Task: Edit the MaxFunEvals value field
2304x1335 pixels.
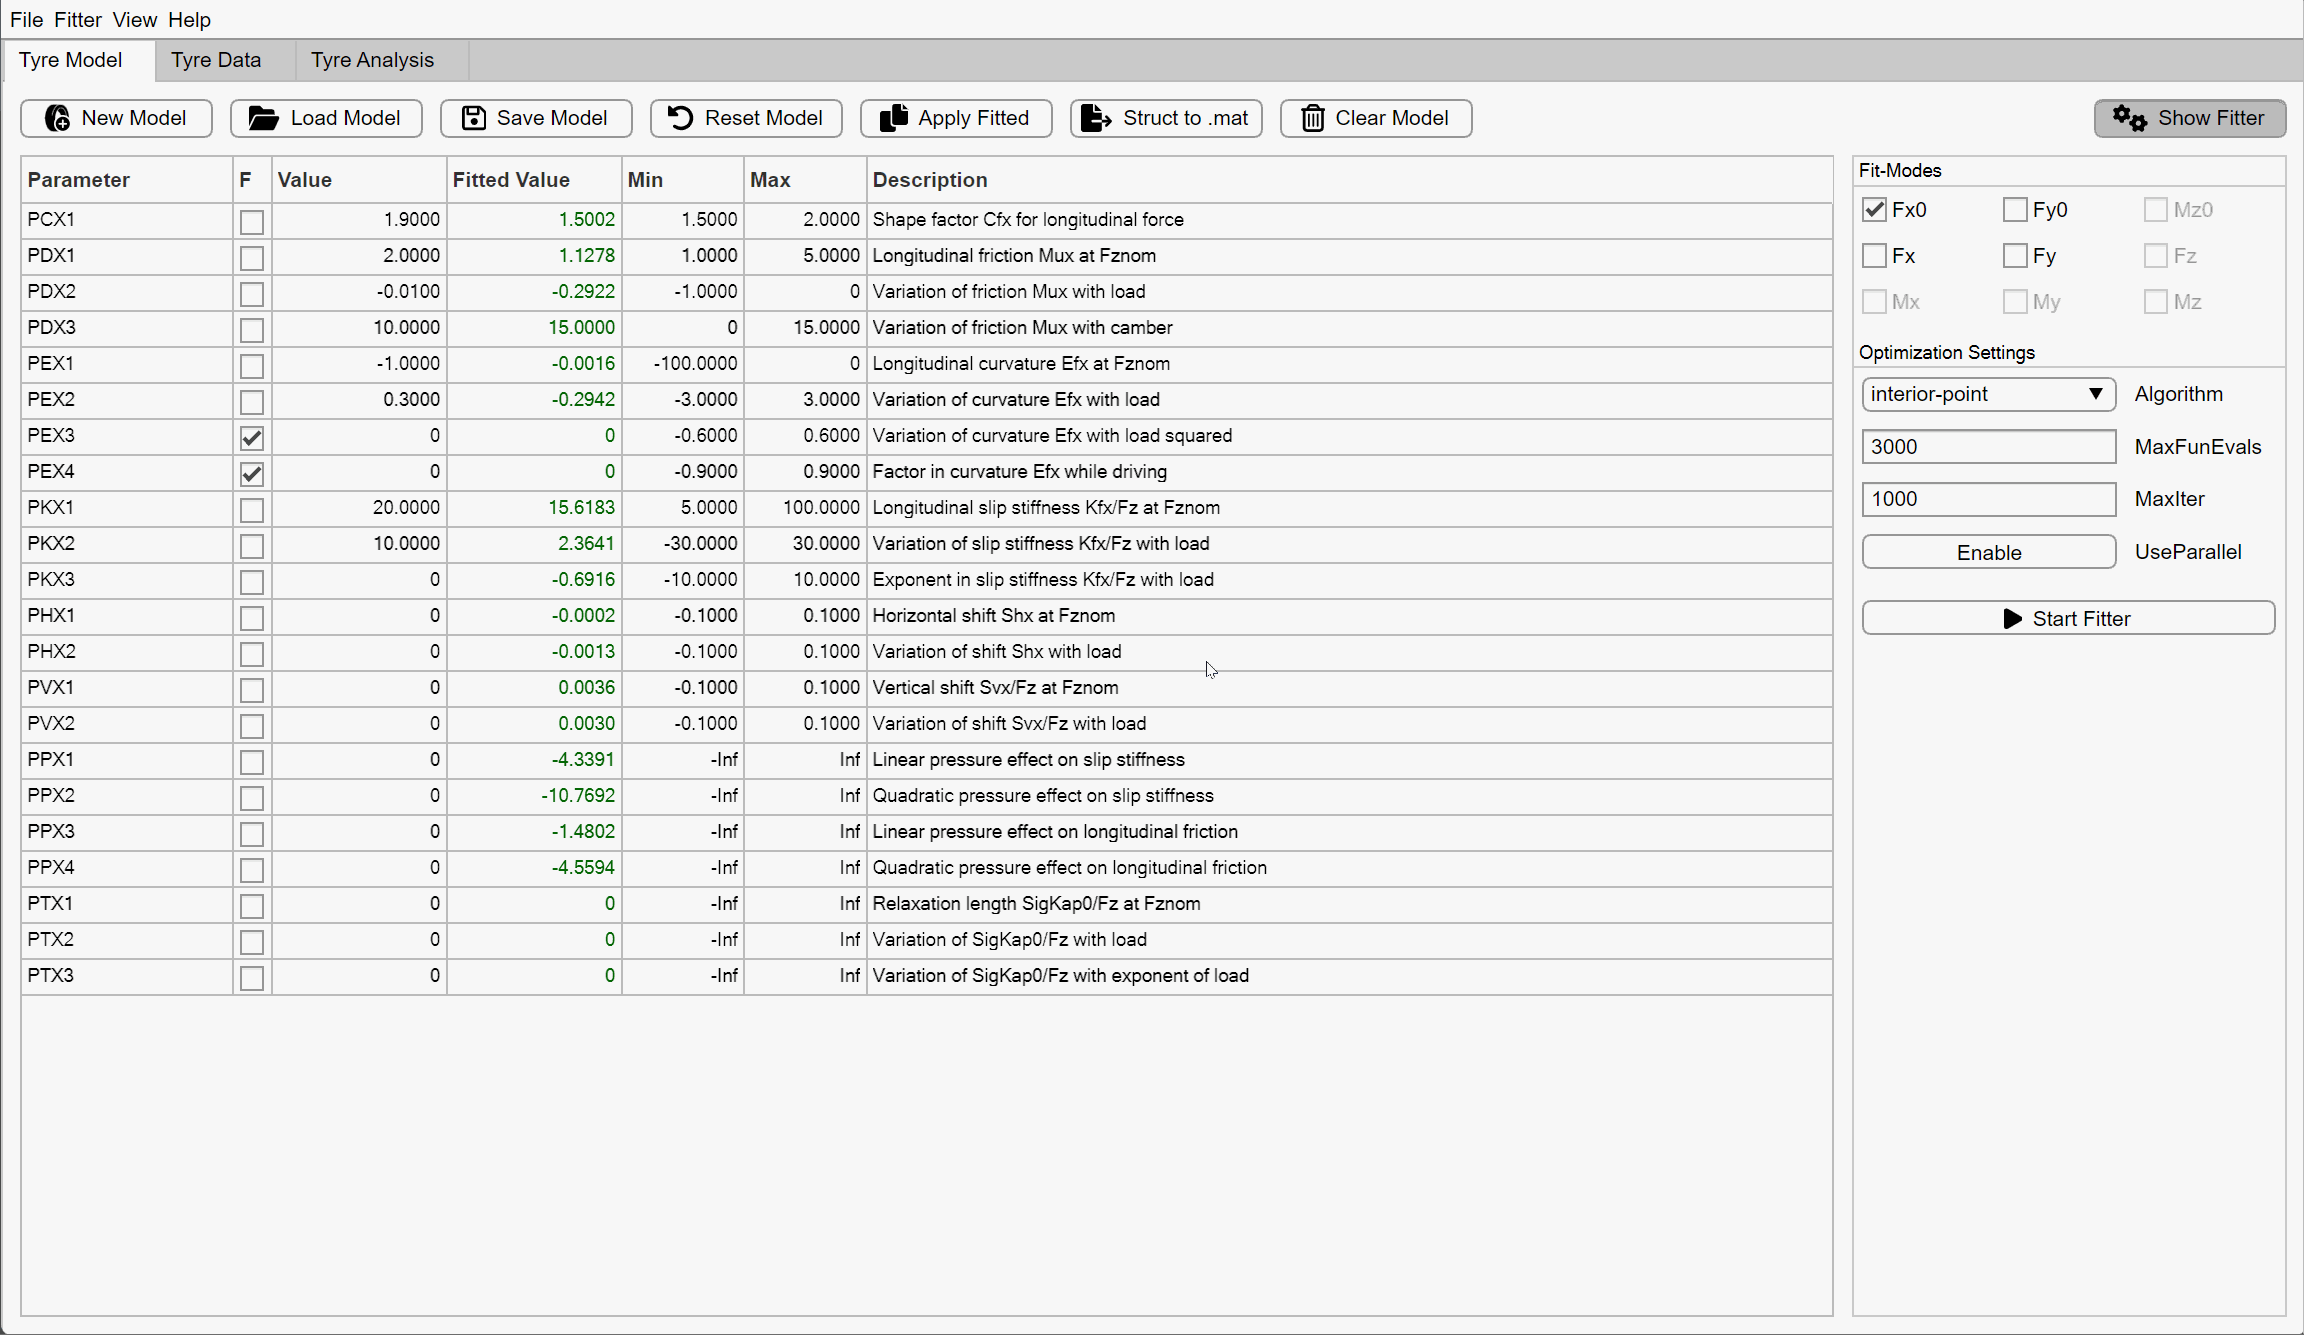Action: 1988,446
